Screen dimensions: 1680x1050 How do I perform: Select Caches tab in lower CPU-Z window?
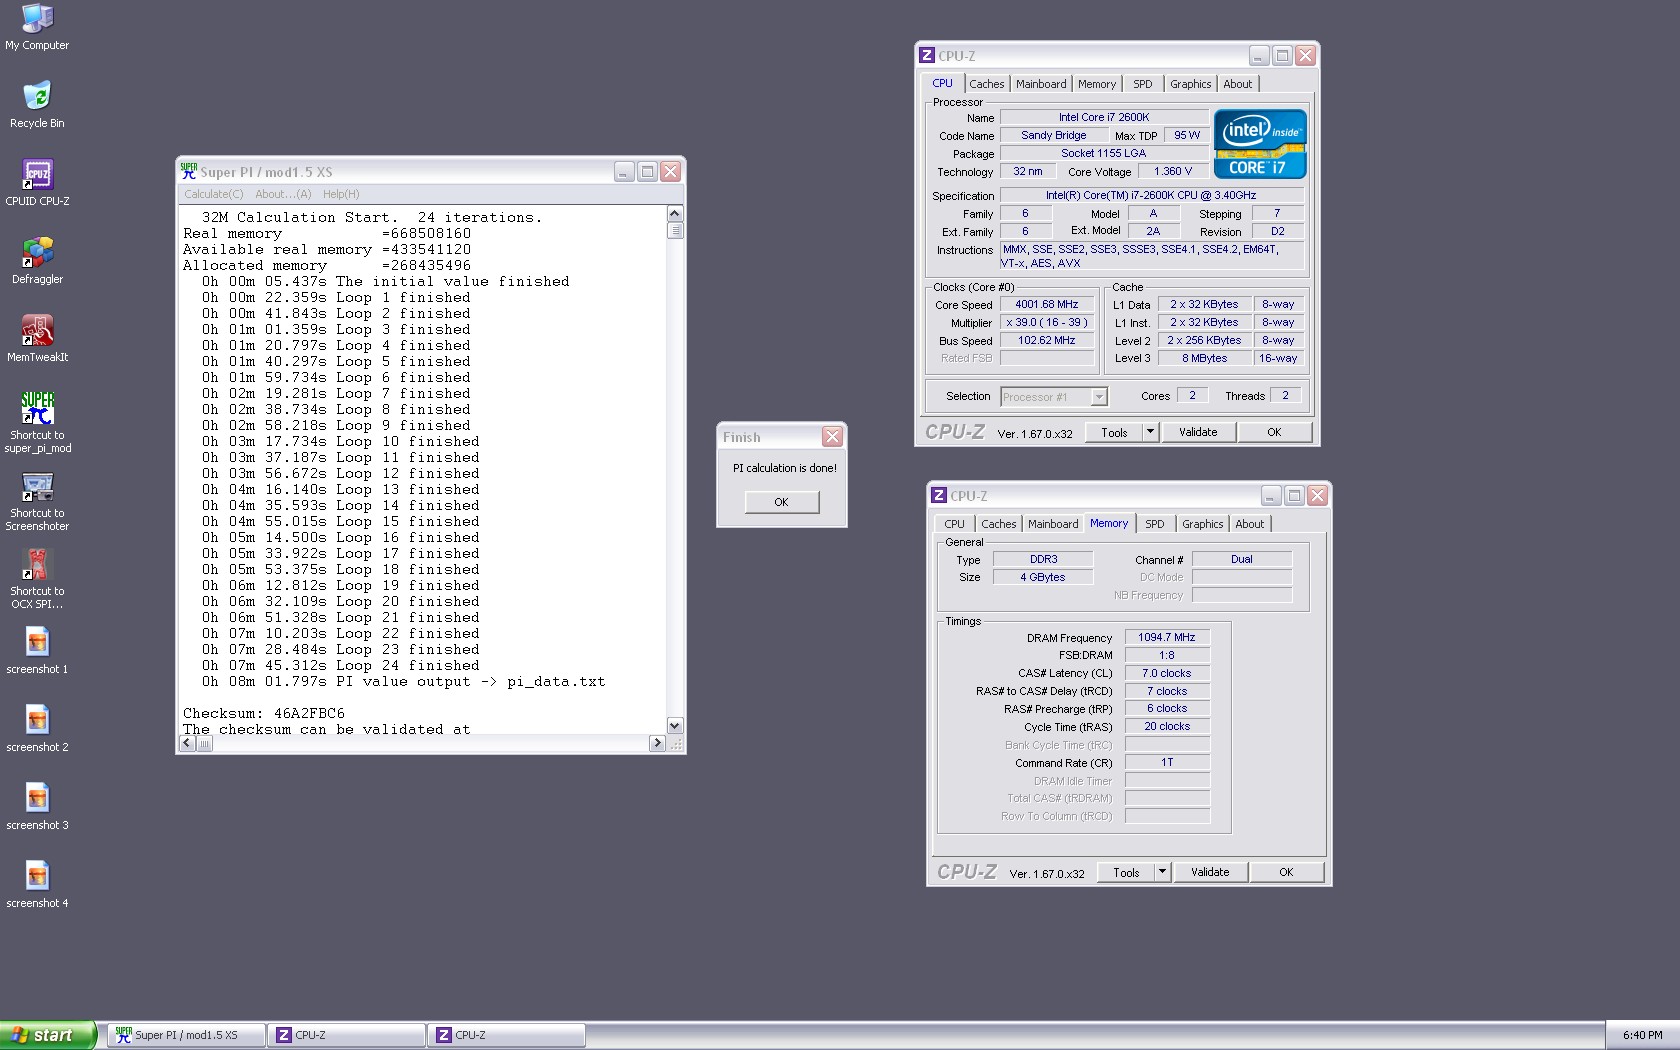998,524
